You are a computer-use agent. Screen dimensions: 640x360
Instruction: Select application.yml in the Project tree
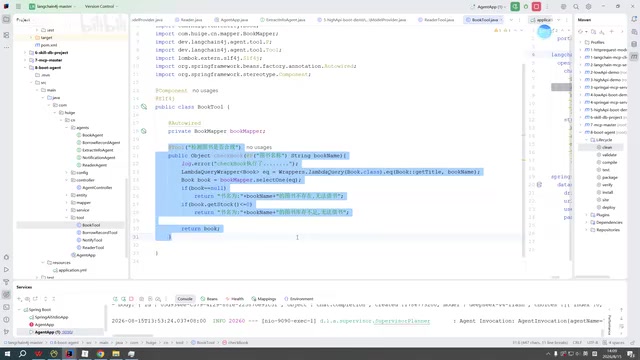[x=70, y=270]
